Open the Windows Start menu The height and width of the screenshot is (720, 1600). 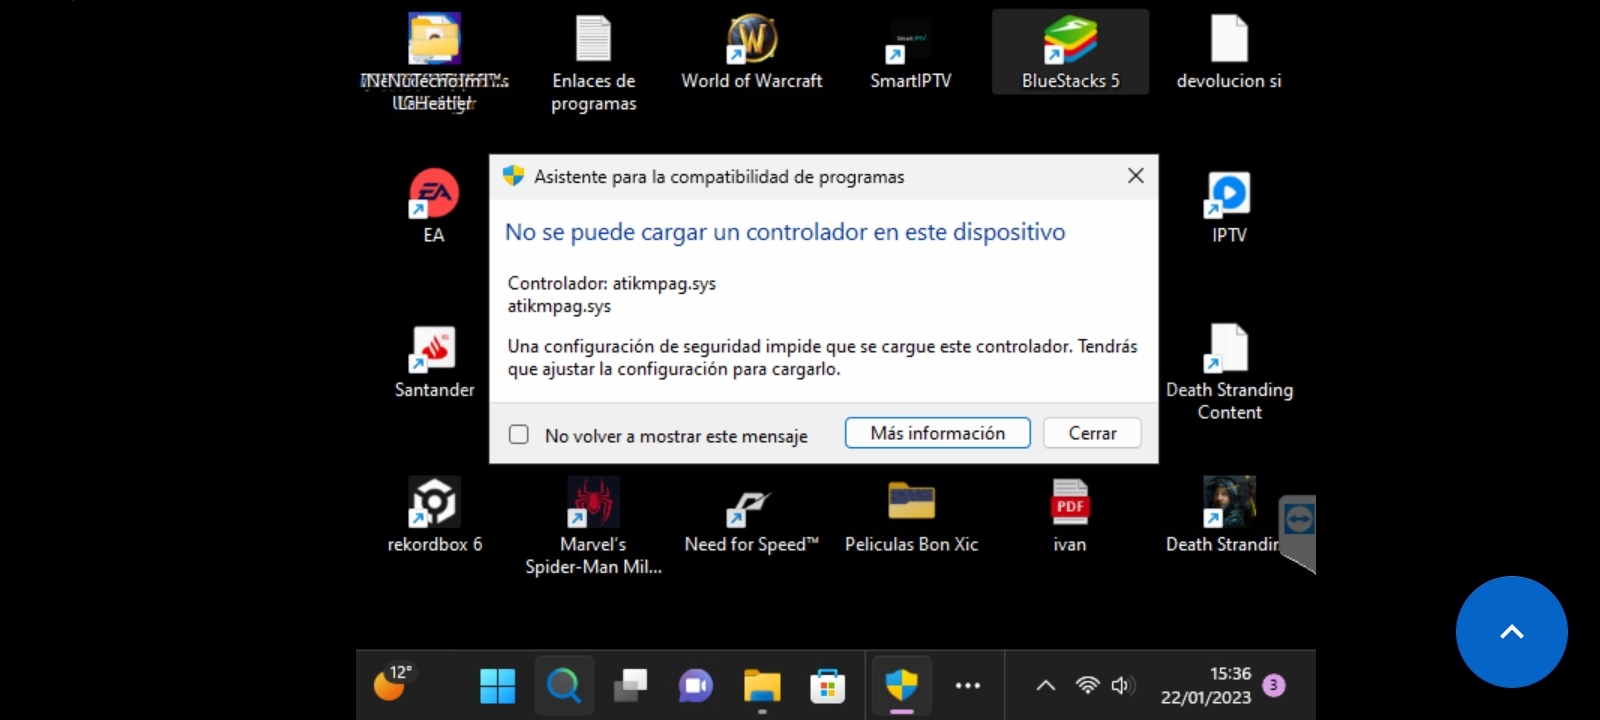pyautogui.click(x=497, y=686)
